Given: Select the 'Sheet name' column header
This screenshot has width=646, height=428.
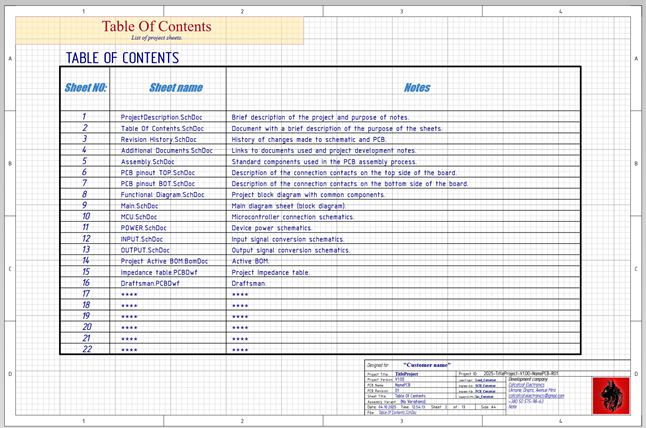Looking at the screenshot, I should click(168, 87).
